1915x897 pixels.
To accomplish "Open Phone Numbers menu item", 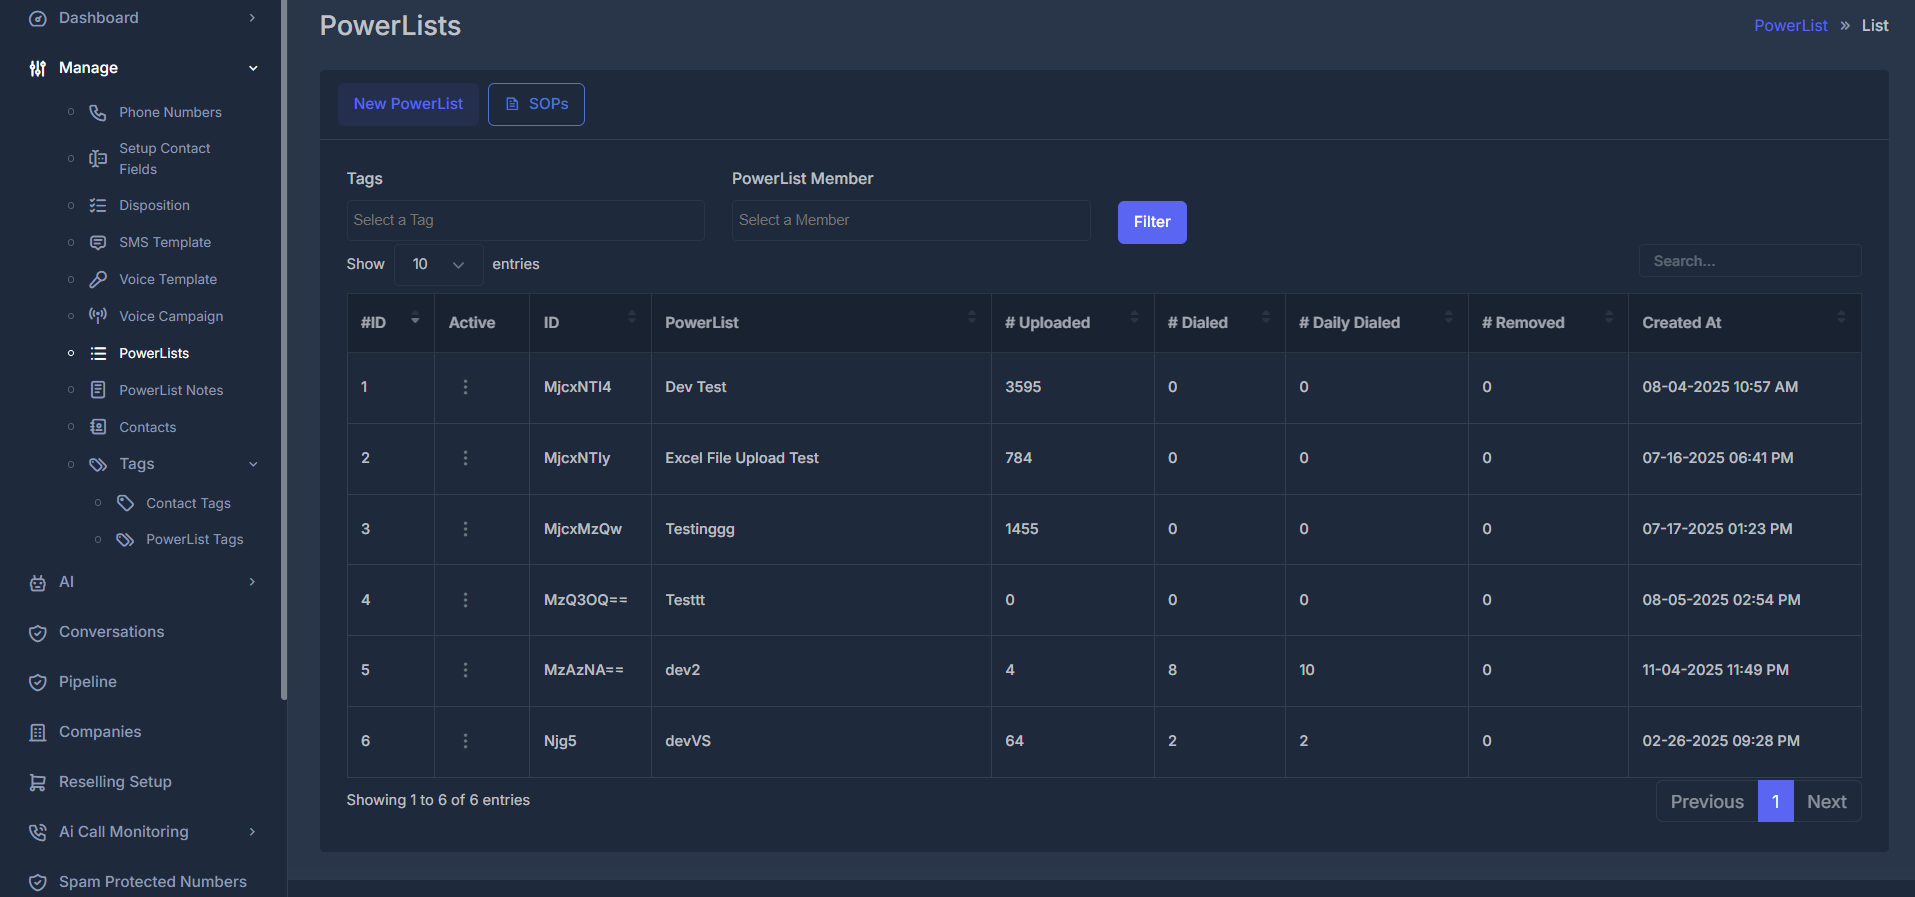I will click(170, 112).
